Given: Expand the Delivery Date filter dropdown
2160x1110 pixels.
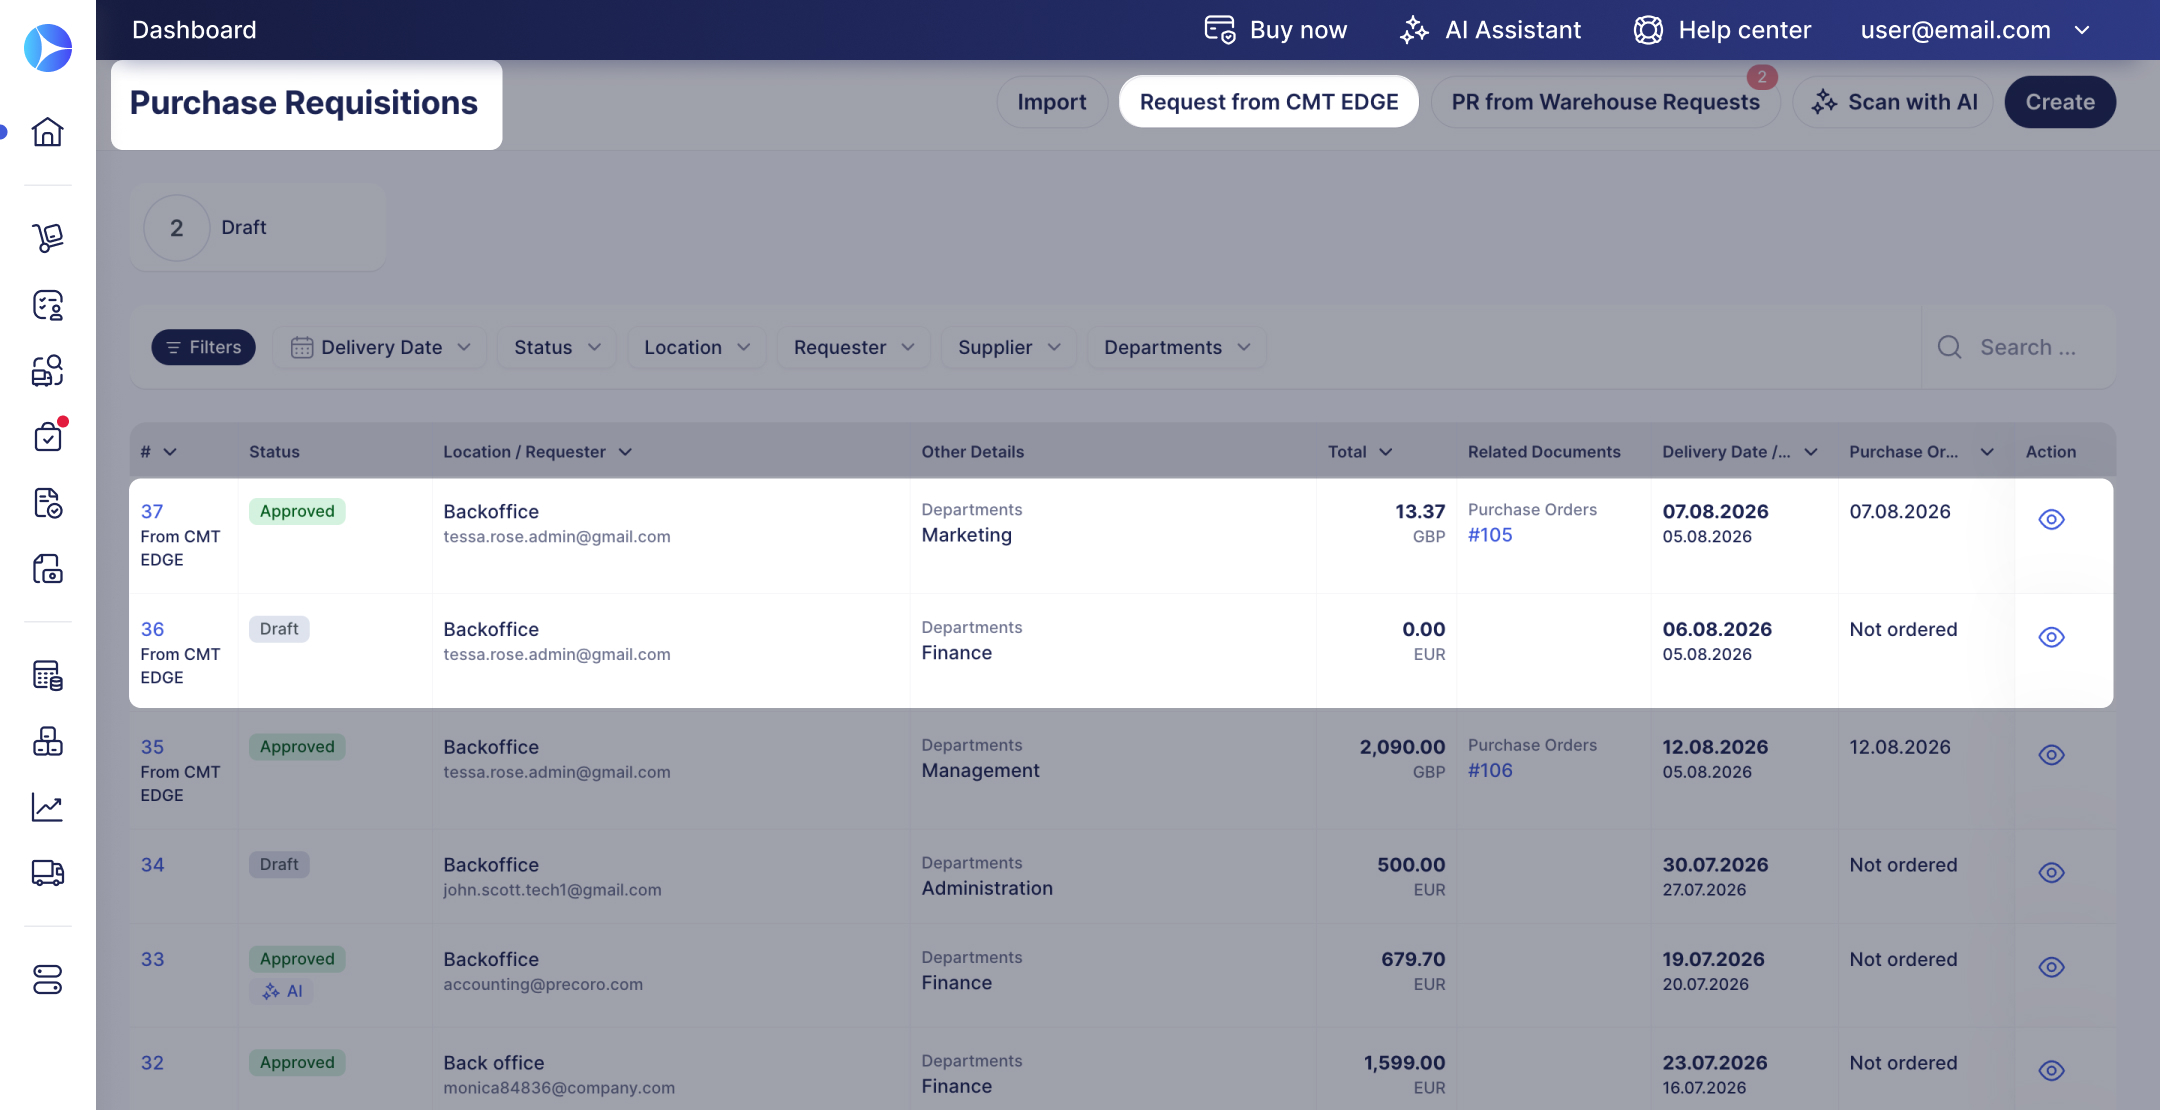Looking at the screenshot, I should [380, 347].
